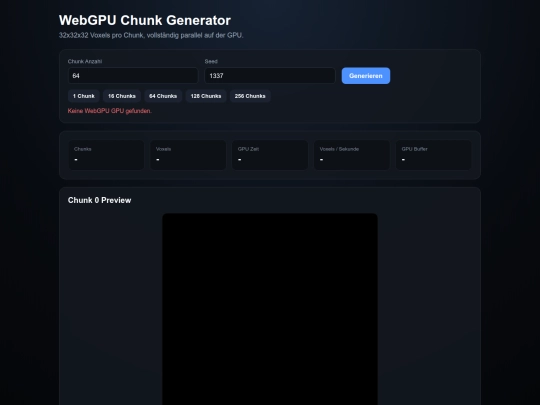Screen dimensions: 540x405
Task: Select the Voxels / Sekunde stat card
Action: click(x=352, y=155)
